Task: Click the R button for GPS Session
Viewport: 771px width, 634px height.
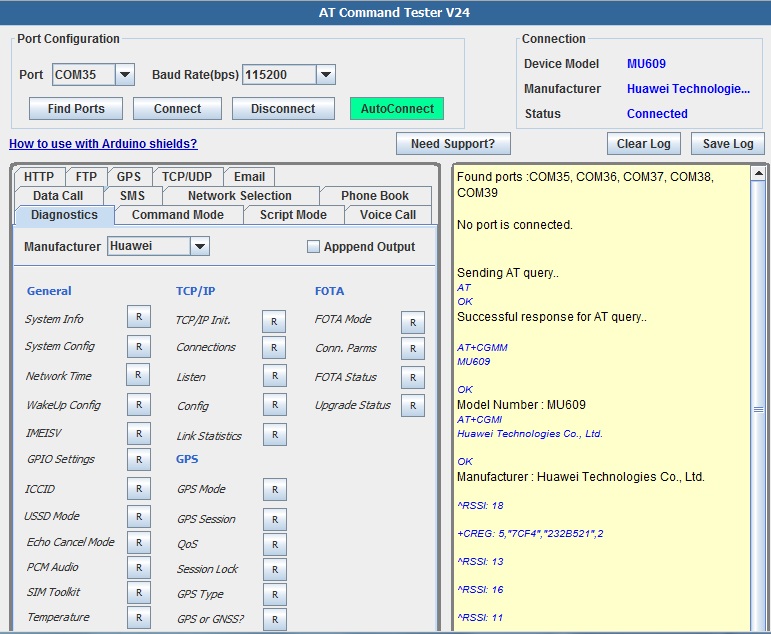Action: coord(275,520)
